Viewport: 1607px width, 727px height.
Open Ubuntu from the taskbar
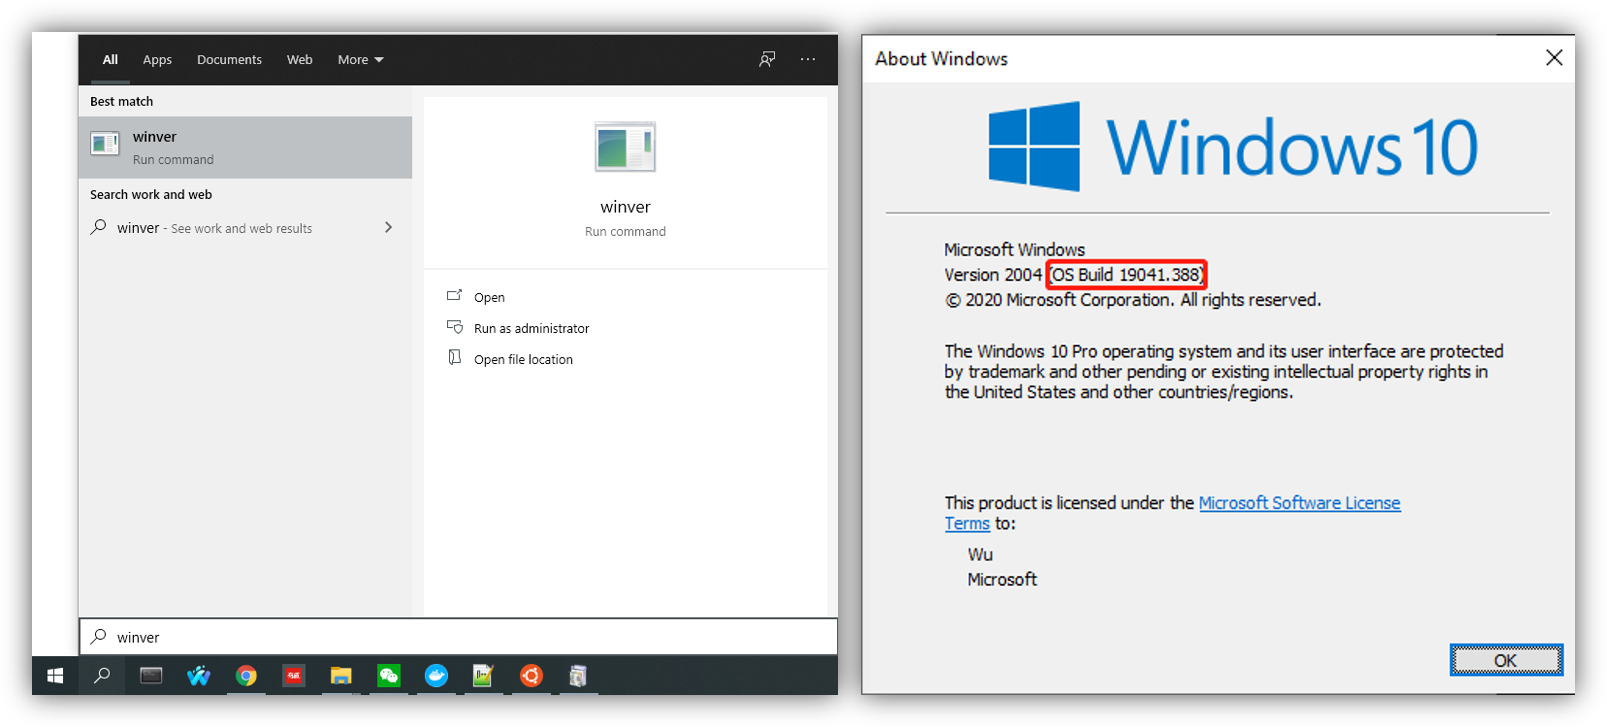(531, 676)
